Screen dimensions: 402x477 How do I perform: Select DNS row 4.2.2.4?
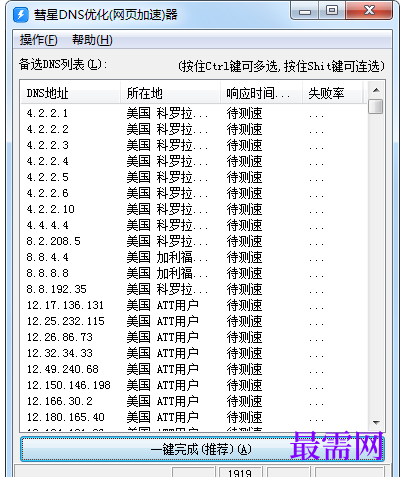point(193,161)
